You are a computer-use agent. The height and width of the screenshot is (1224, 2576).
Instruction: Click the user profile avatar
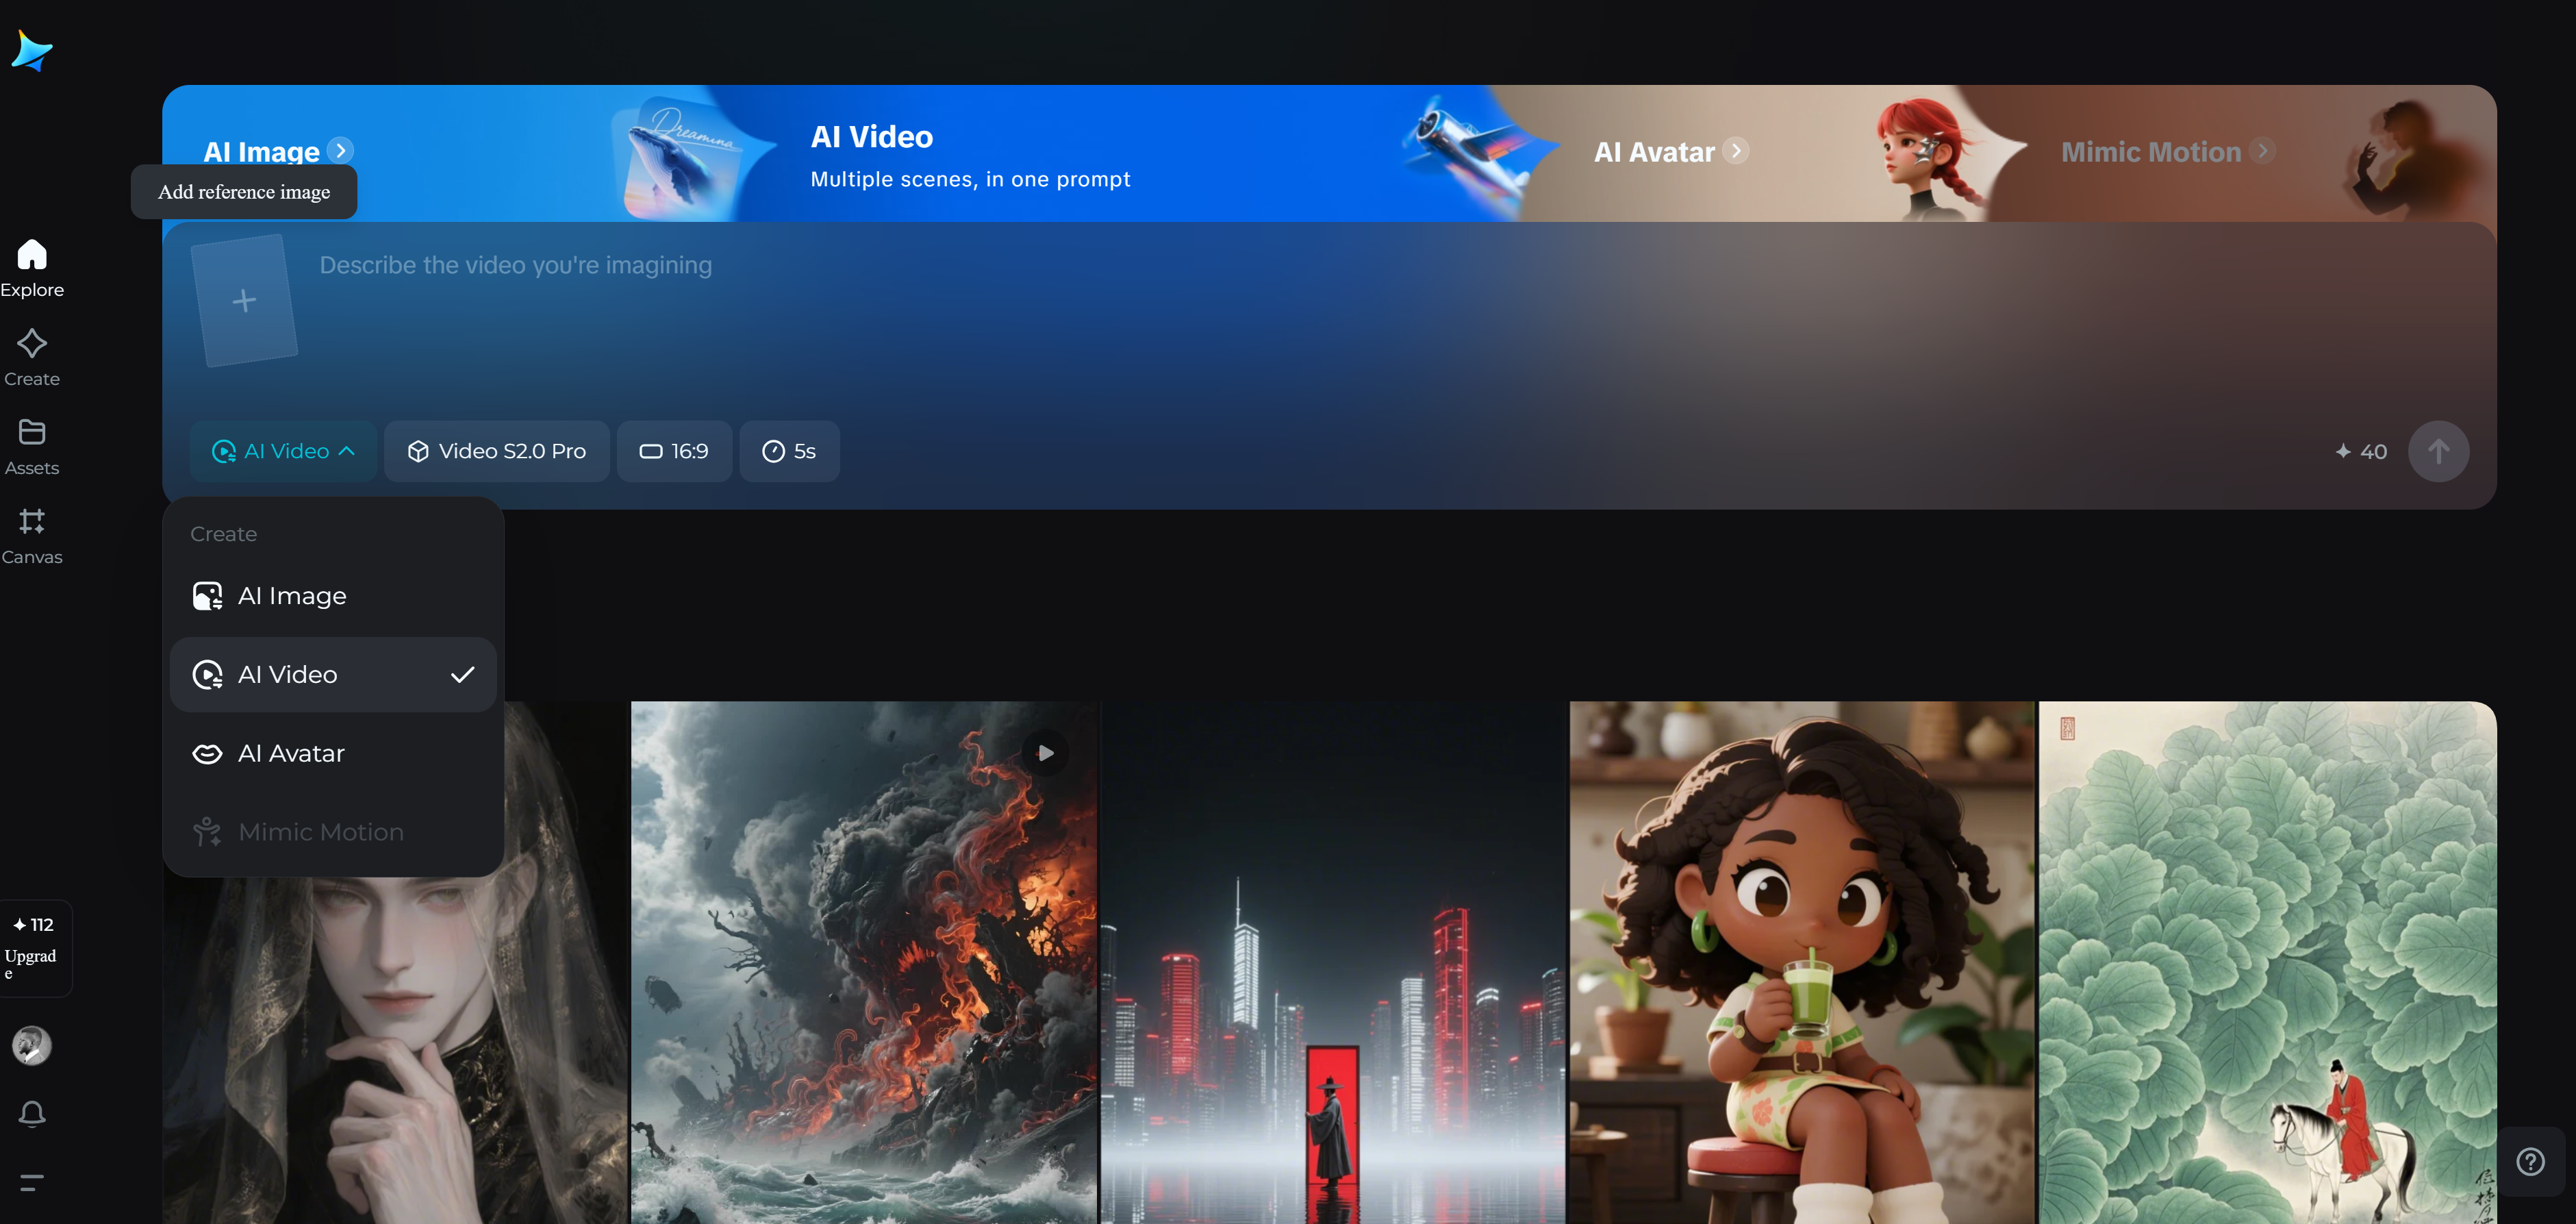(32, 1045)
